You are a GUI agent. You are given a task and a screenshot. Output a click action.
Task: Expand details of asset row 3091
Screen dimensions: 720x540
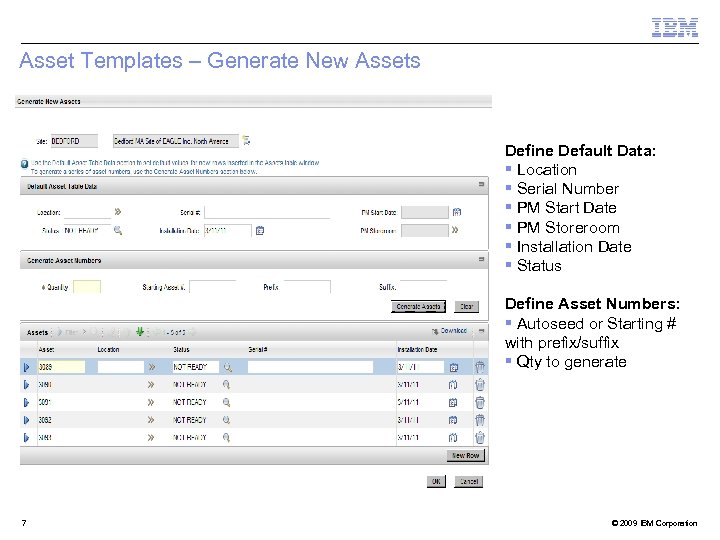[x=26, y=402]
